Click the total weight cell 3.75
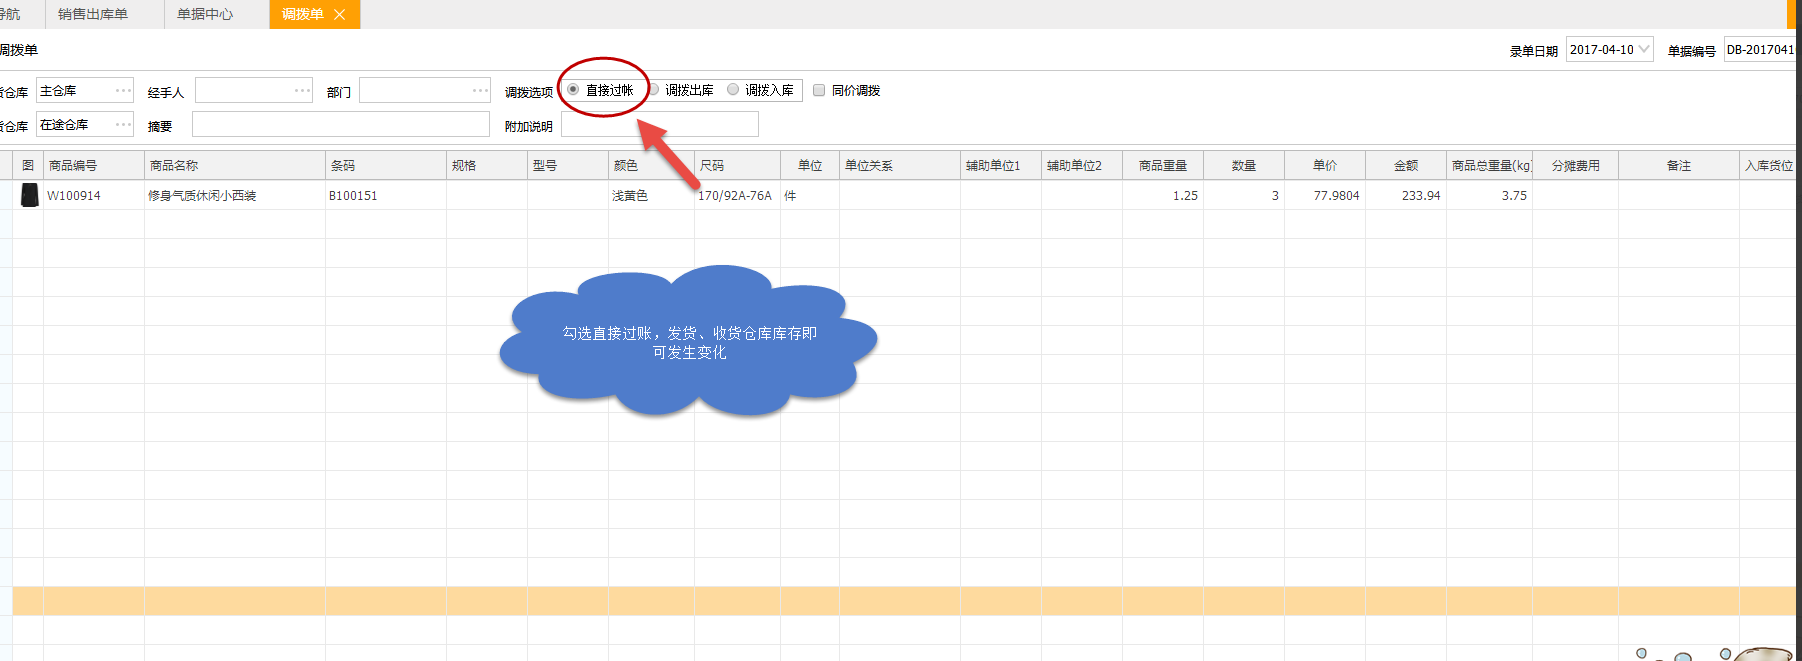The width and height of the screenshot is (1802, 661). [1490, 195]
